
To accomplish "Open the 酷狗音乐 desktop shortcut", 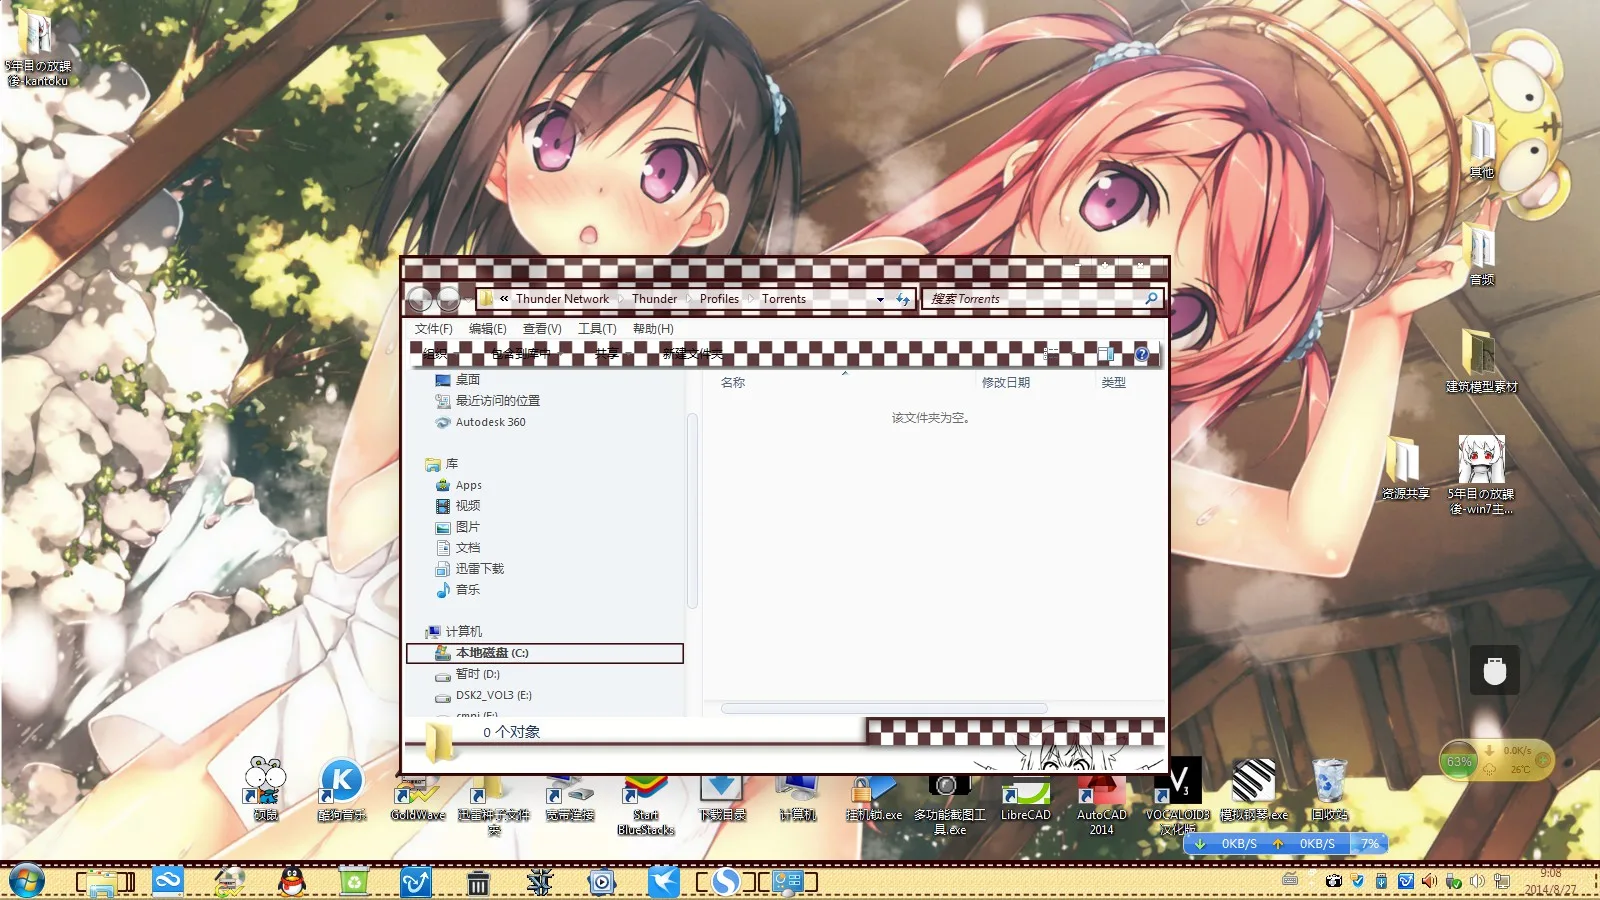I will (342, 790).
